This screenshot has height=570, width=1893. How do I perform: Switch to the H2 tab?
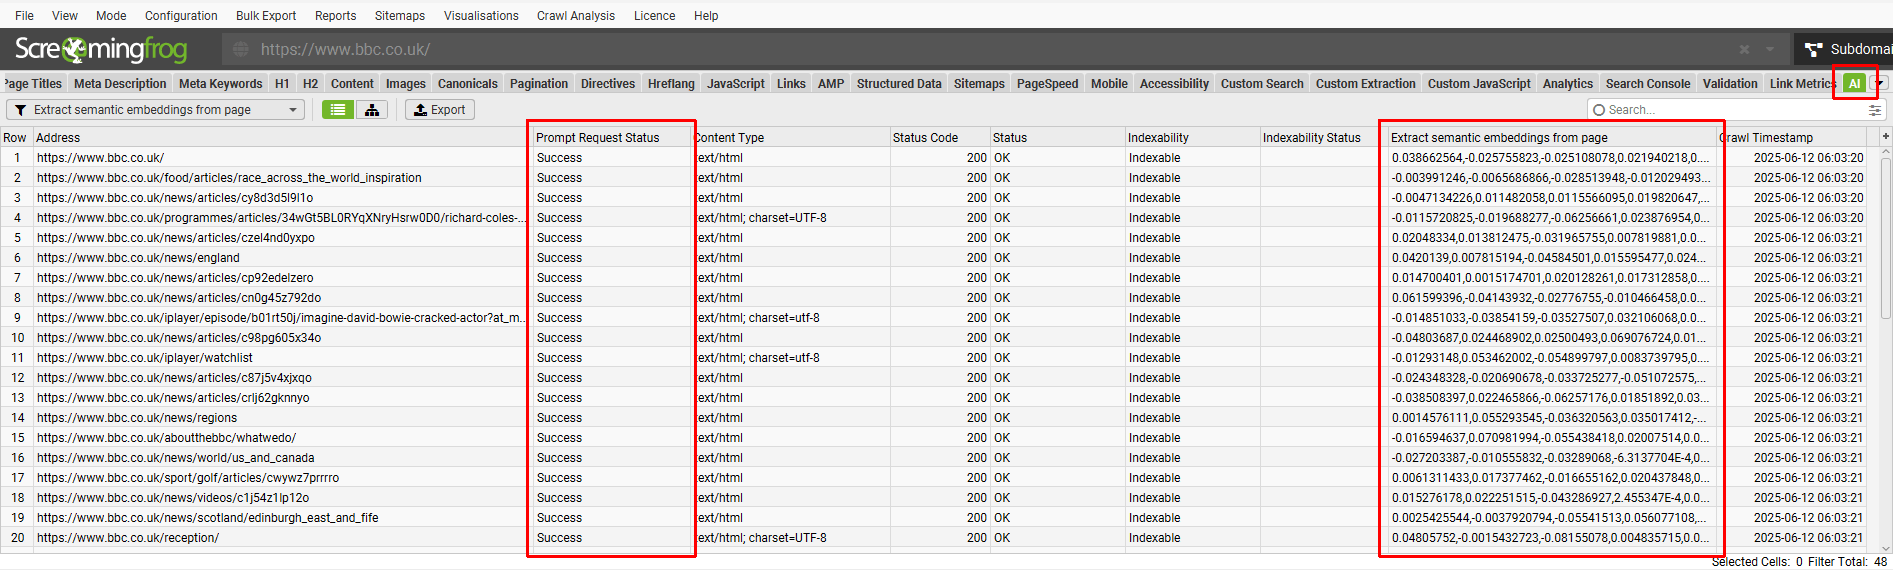310,84
